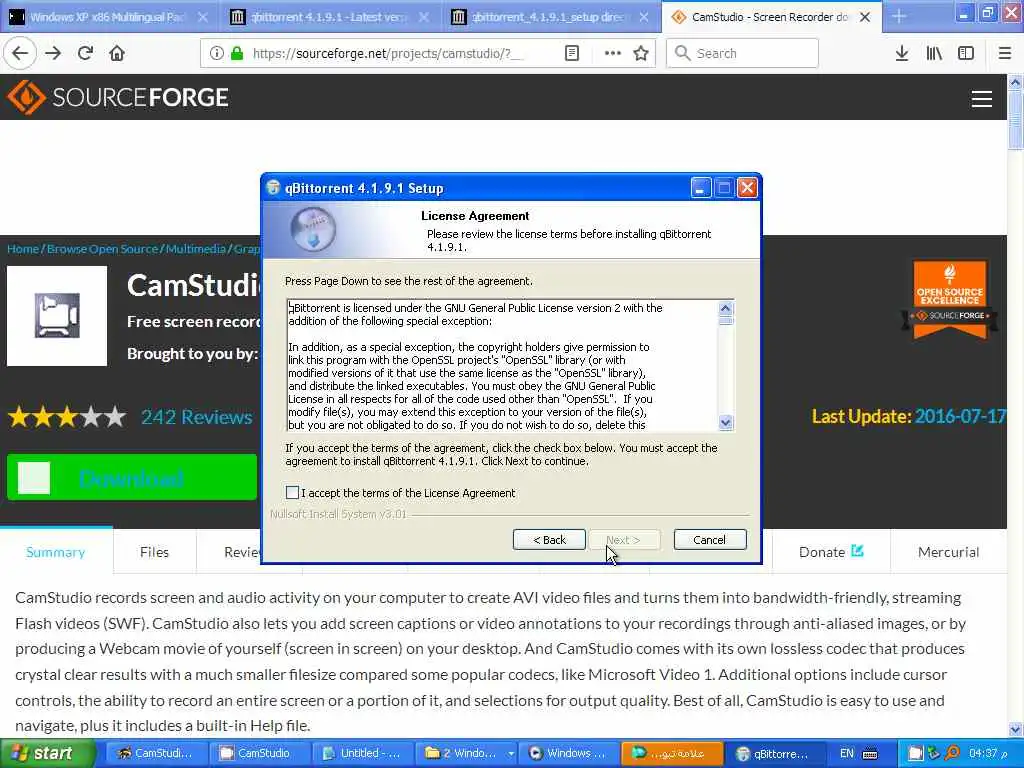The width and height of the screenshot is (1024, 768).
Task: Show sidebars icon in browser toolbar
Action: pyautogui.click(x=966, y=54)
